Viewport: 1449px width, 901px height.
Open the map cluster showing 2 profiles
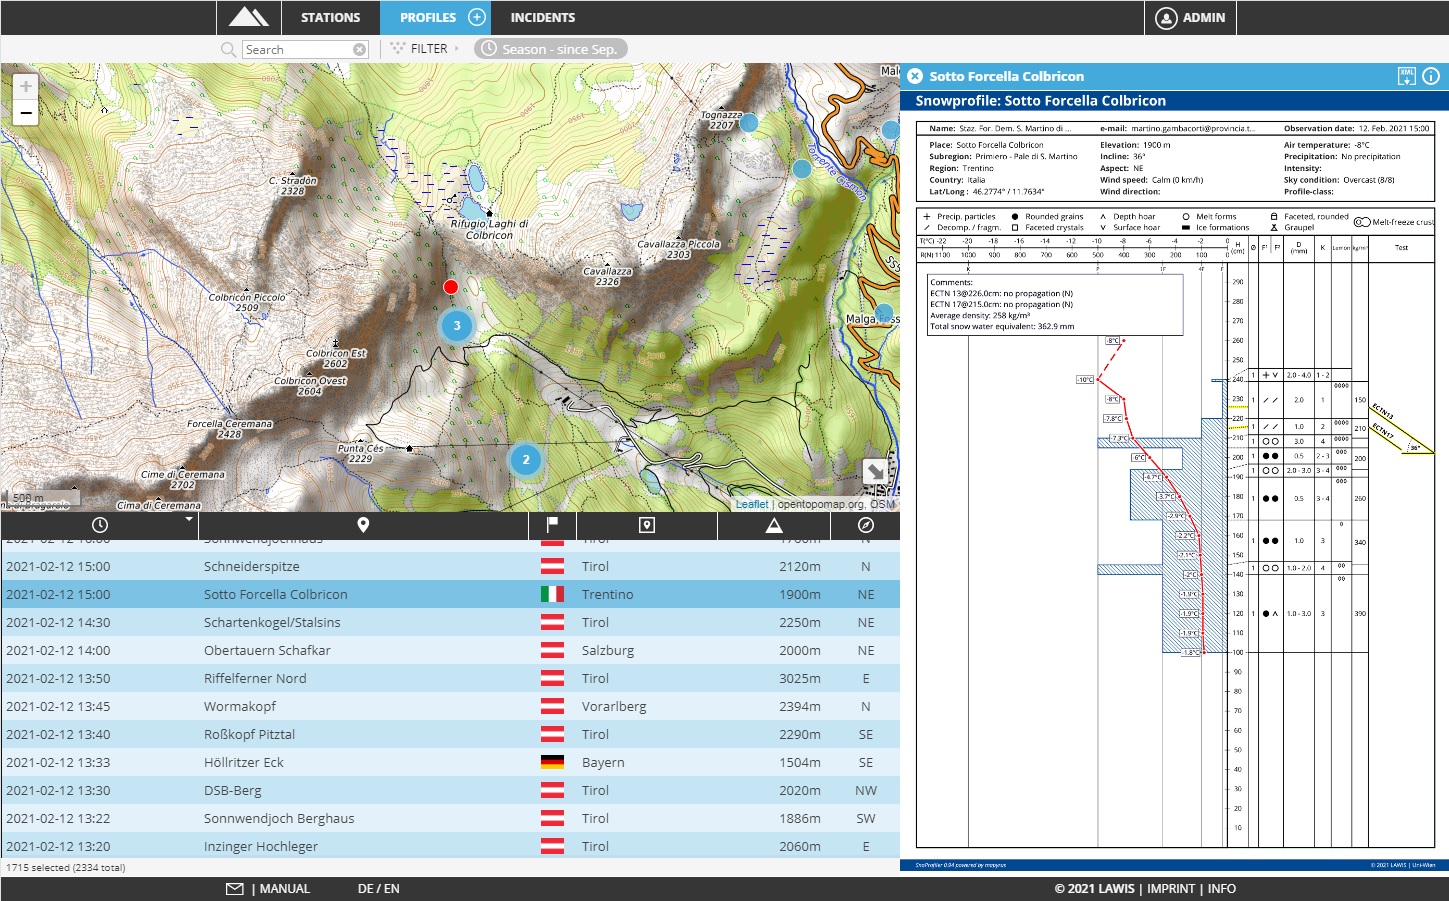point(526,460)
